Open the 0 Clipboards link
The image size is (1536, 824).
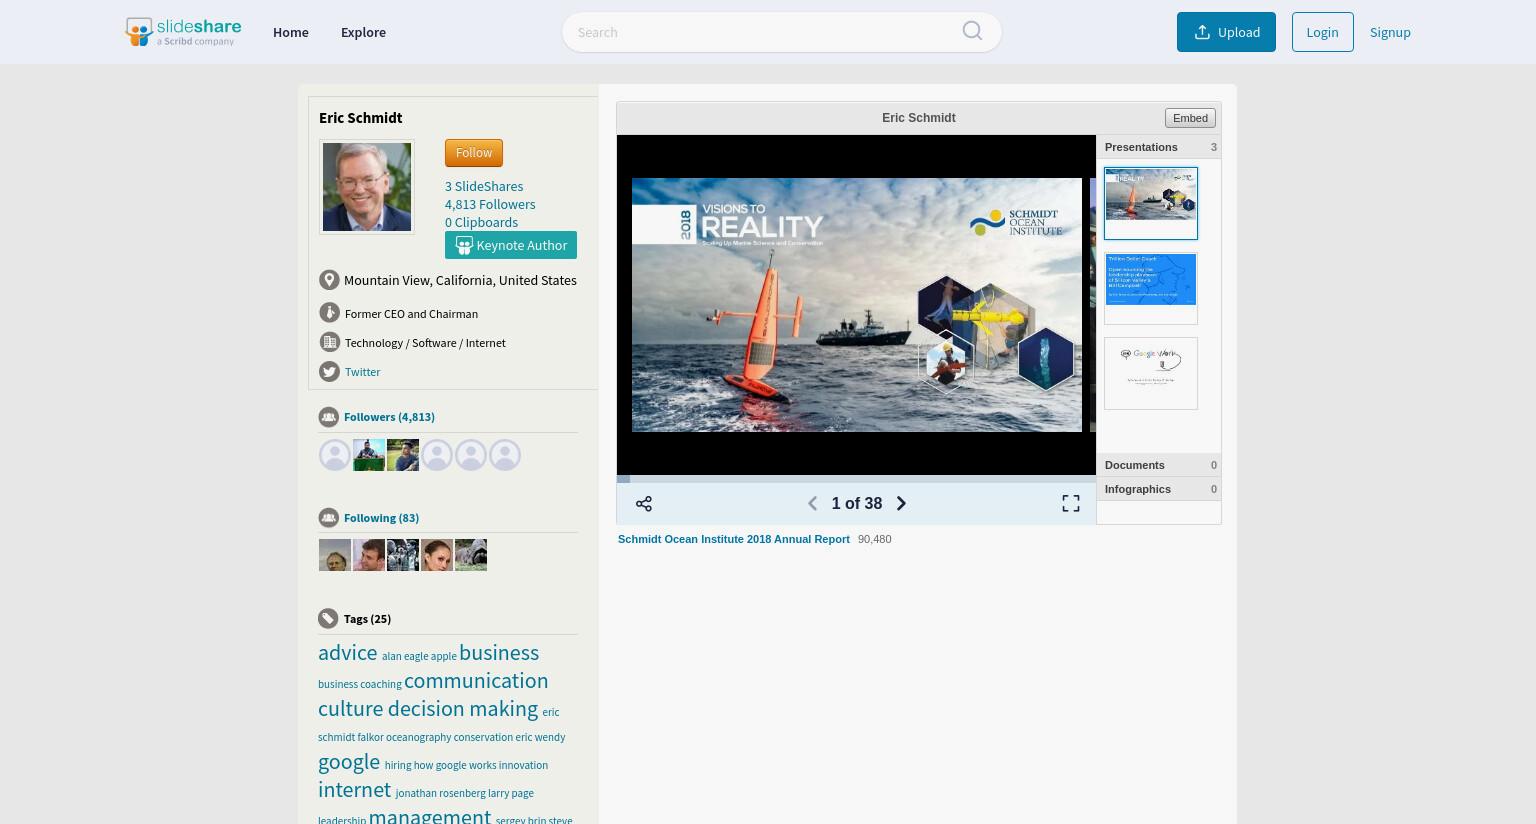(x=481, y=222)
